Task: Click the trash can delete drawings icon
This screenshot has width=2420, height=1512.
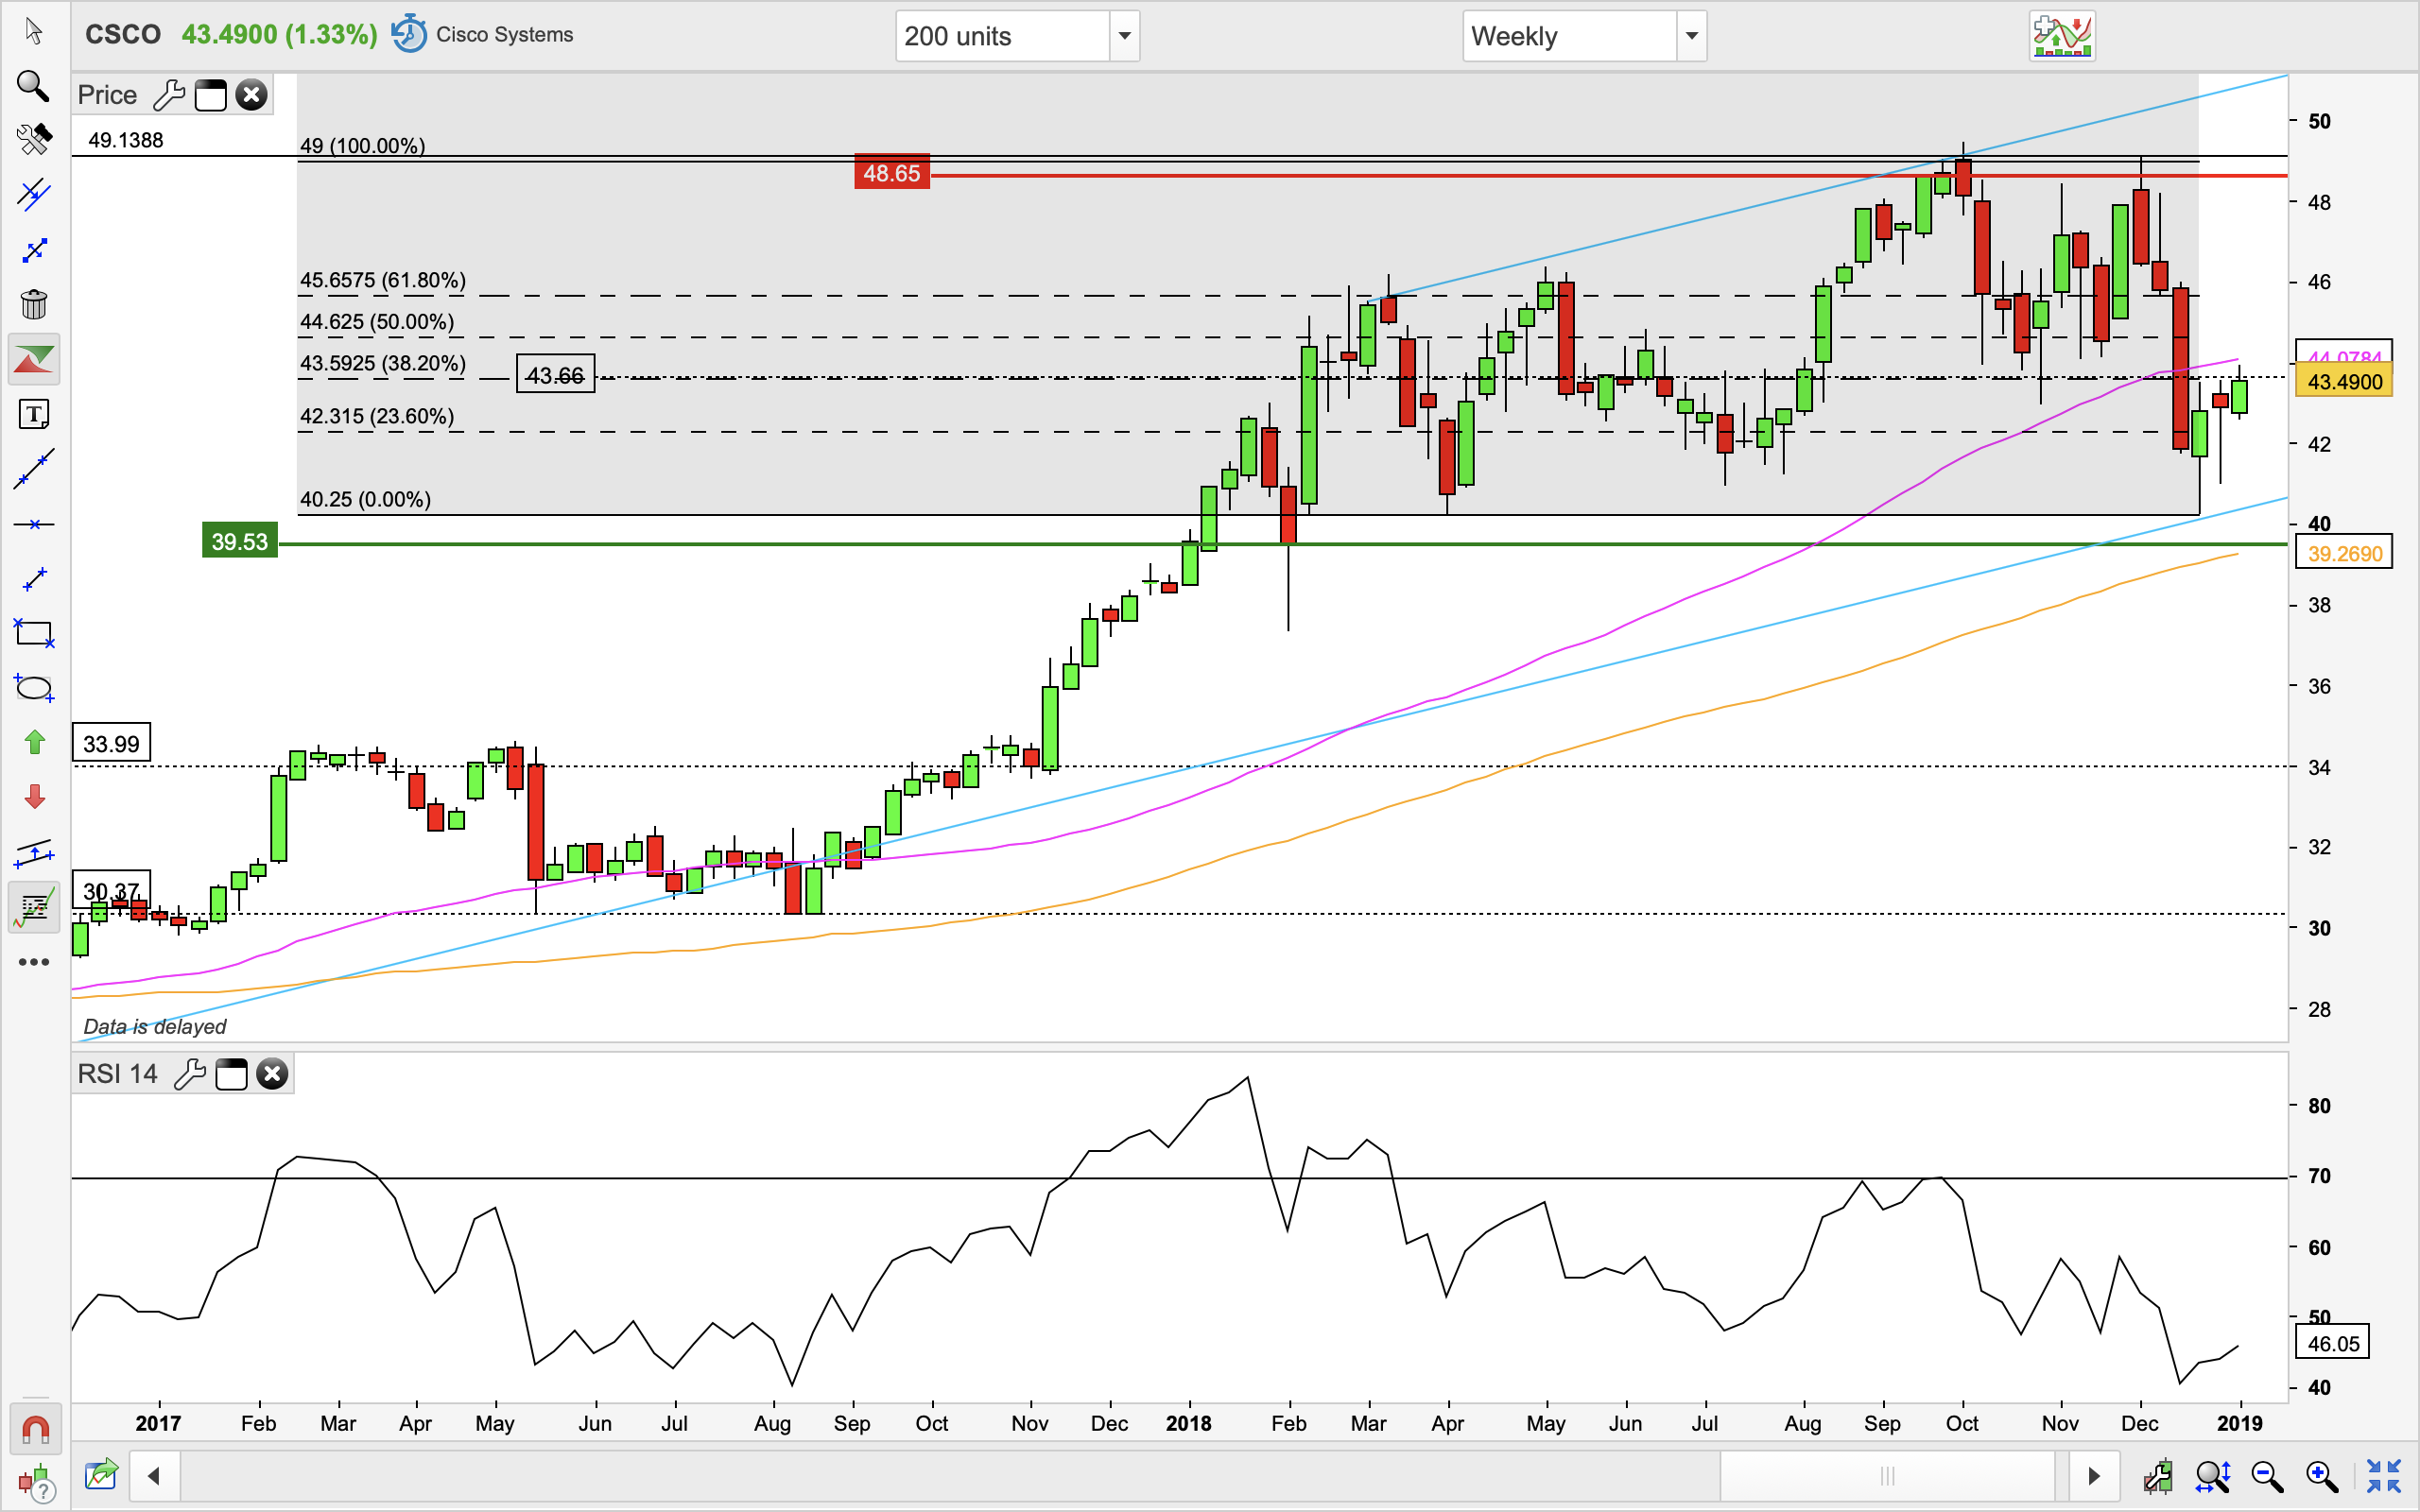Action: pyautogui.click(x=34, y=303)
